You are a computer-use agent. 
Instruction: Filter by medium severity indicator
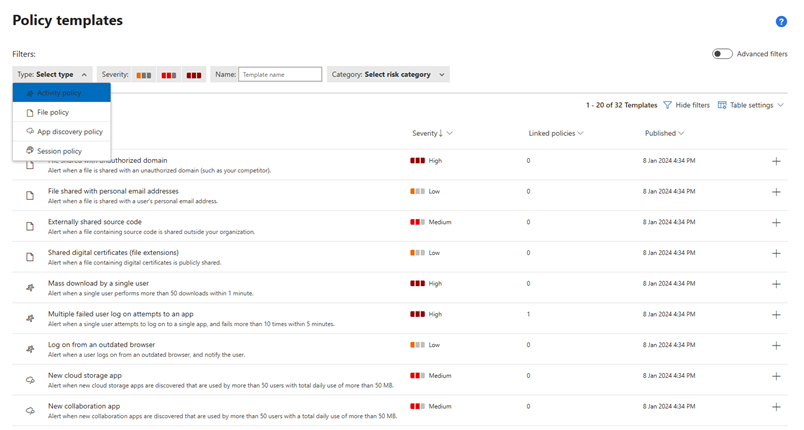coord(169,75)
